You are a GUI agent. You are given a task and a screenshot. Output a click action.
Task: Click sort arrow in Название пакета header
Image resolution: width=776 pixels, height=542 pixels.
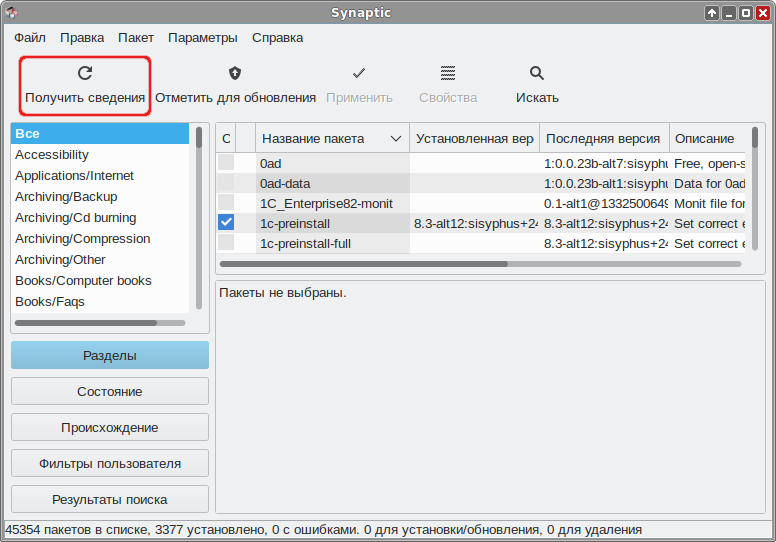click(x=396, y=139)
